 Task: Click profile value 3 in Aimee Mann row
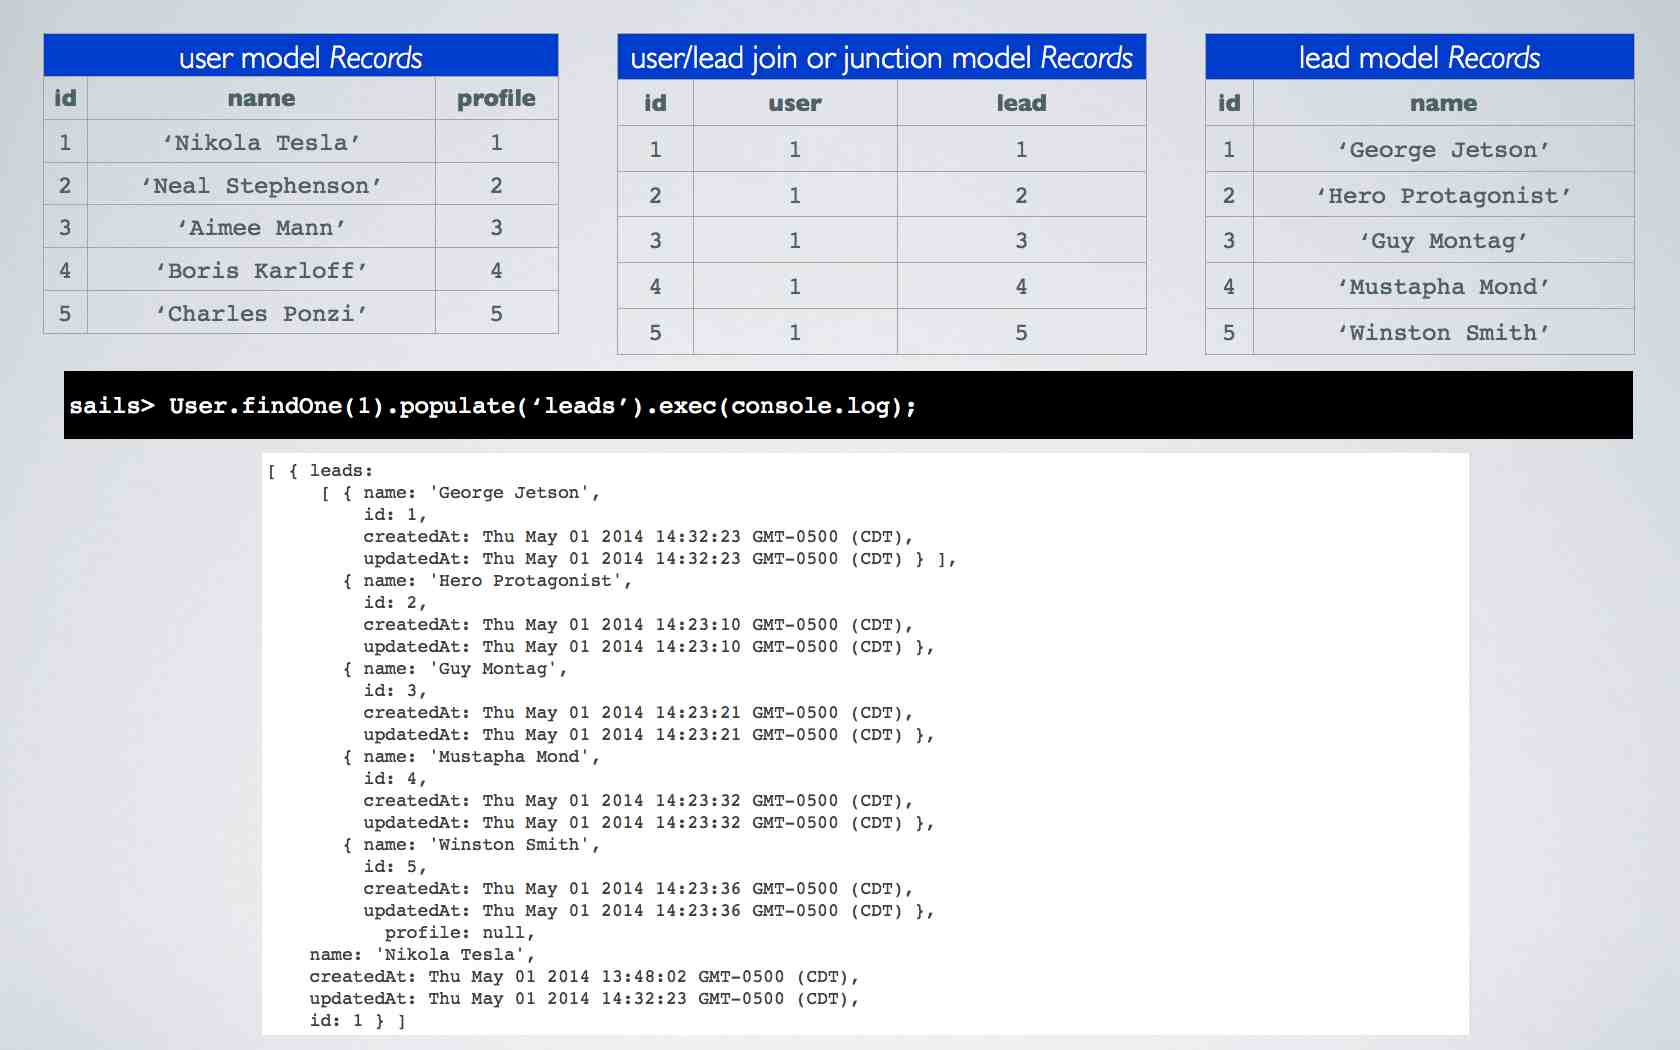(x=496, y=227)
